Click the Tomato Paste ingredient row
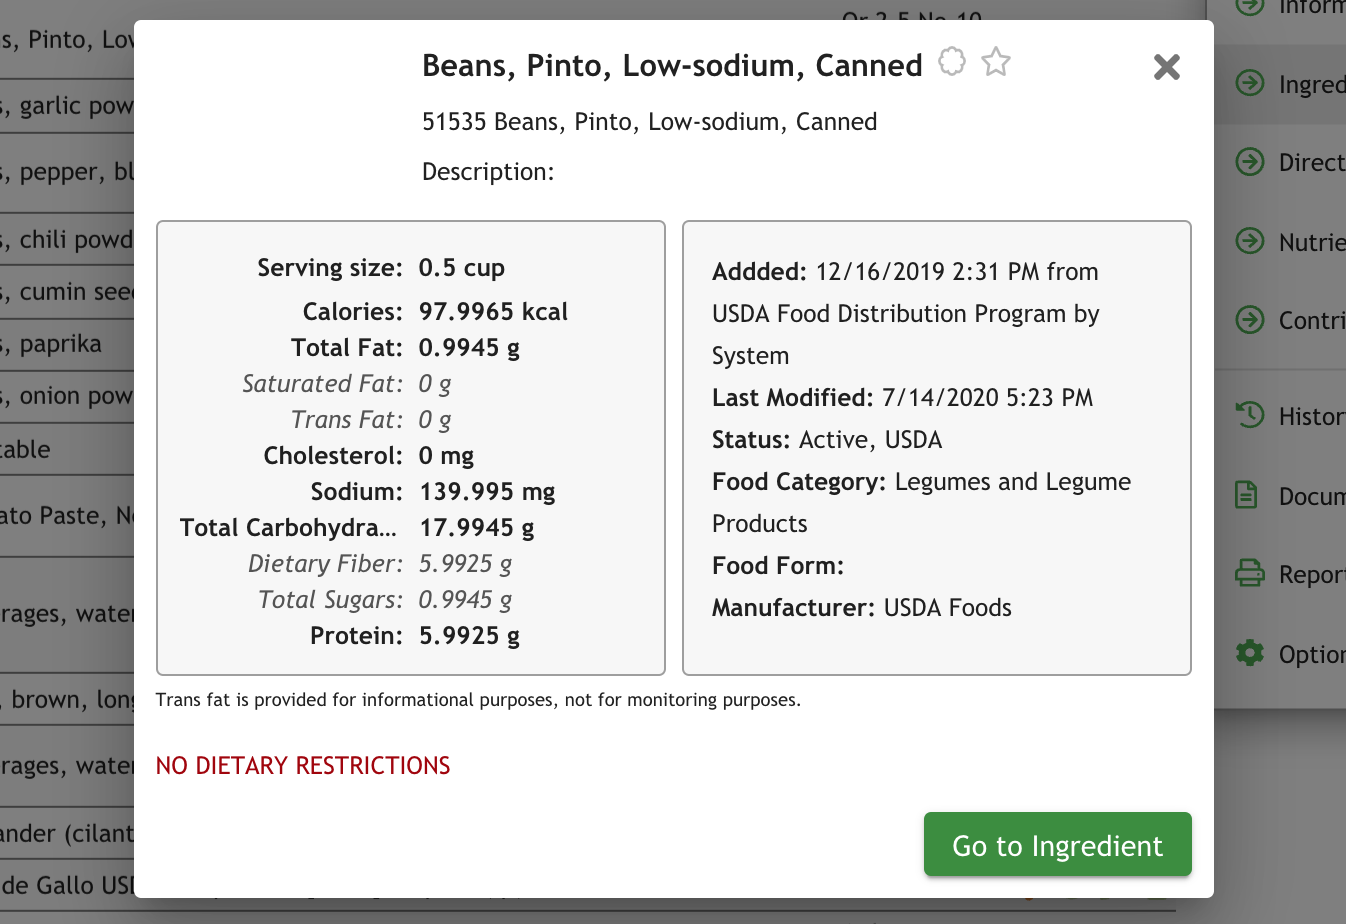The width and height of the screenshot is (1346, 924). coord(67,516)
